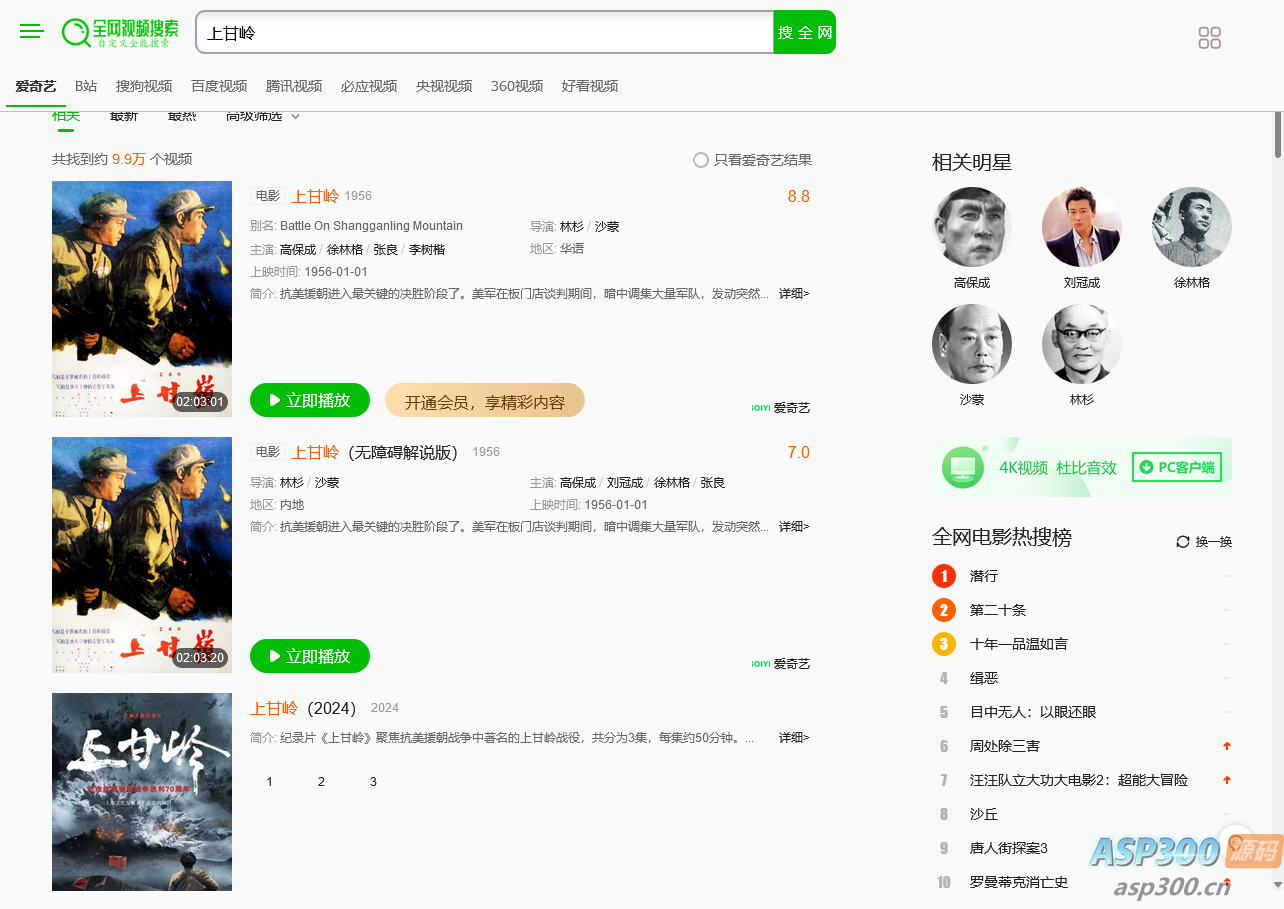This screenshot has height=909, width=1284.
Task: Click rank 2 badge for 第二十条
Action: click(x=944, y=610)
